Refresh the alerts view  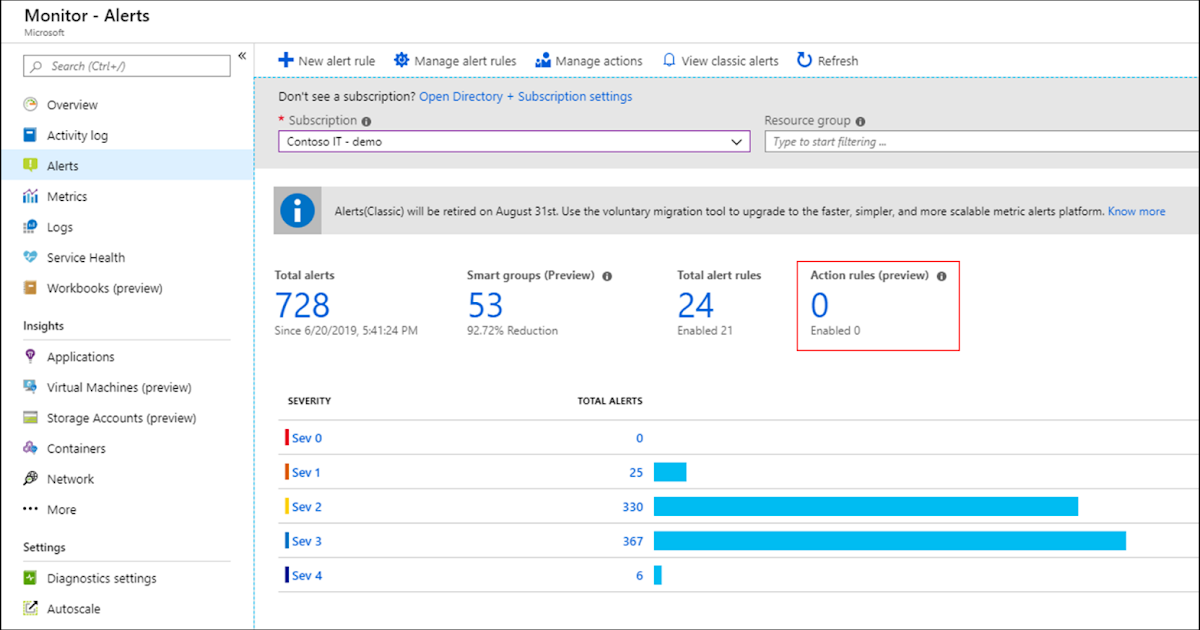click(x=827, y=60)
